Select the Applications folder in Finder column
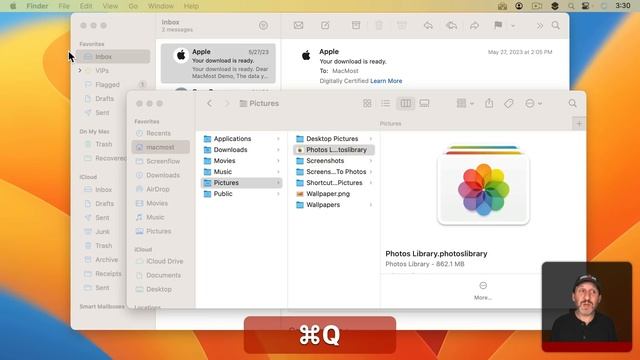640x360 pixels. coord(242,139)
